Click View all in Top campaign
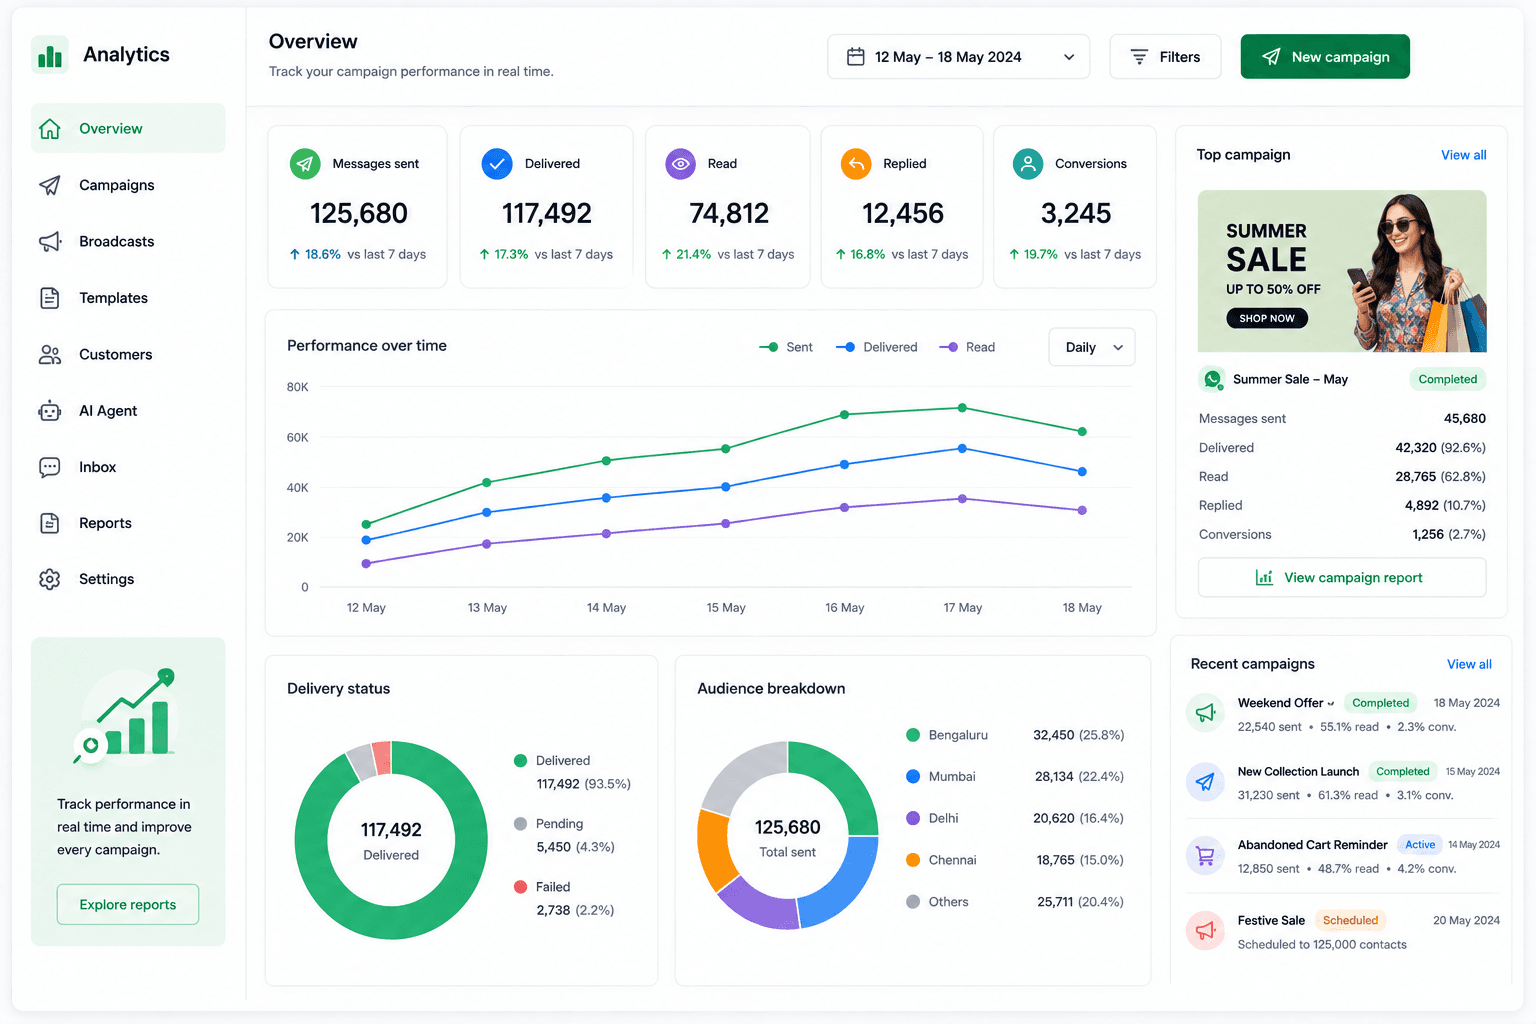Screen dimensions: 1536x1024 pyautogui.click(x=1464, y=155)
